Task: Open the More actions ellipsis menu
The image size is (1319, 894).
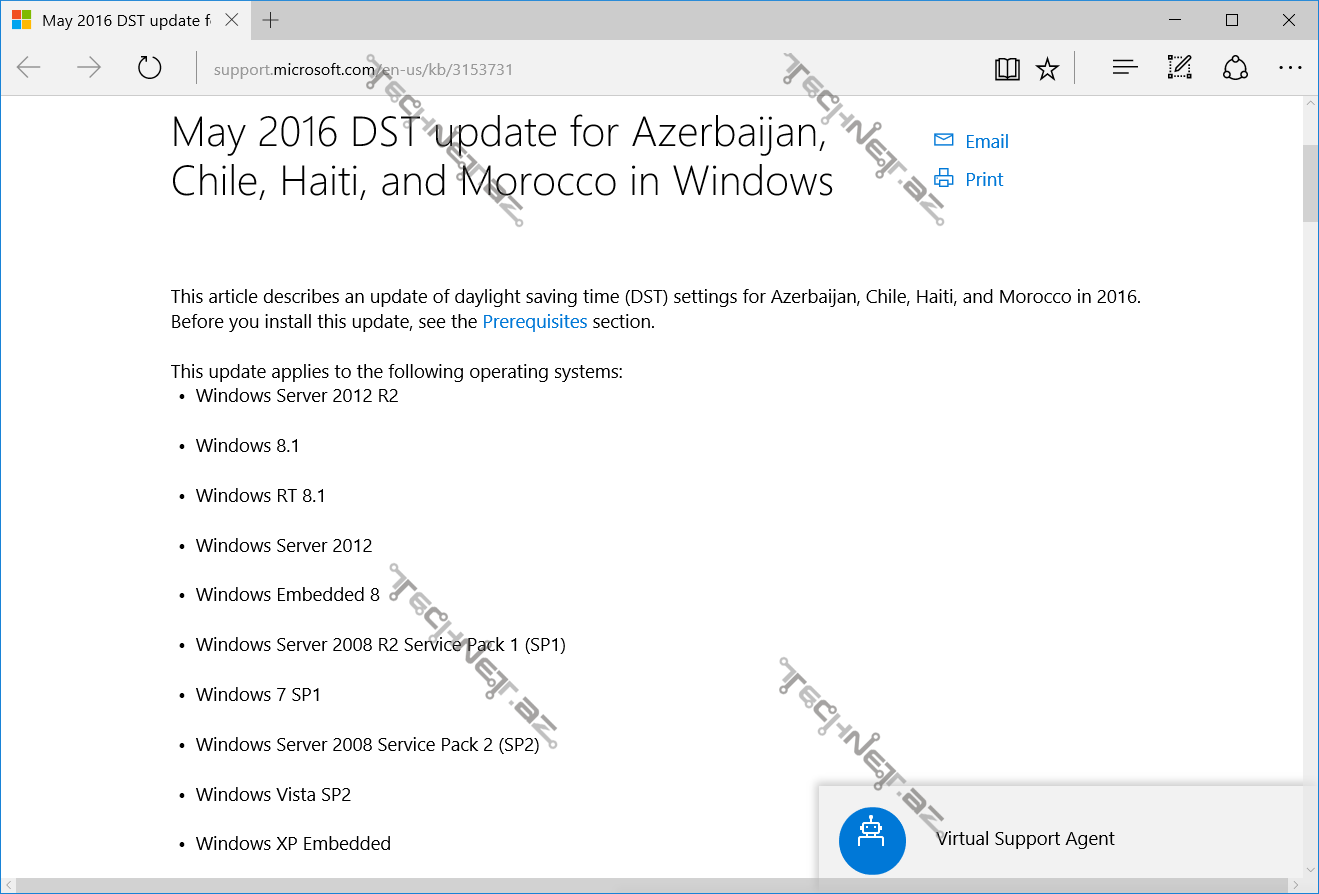Action: pos(1290,68)
